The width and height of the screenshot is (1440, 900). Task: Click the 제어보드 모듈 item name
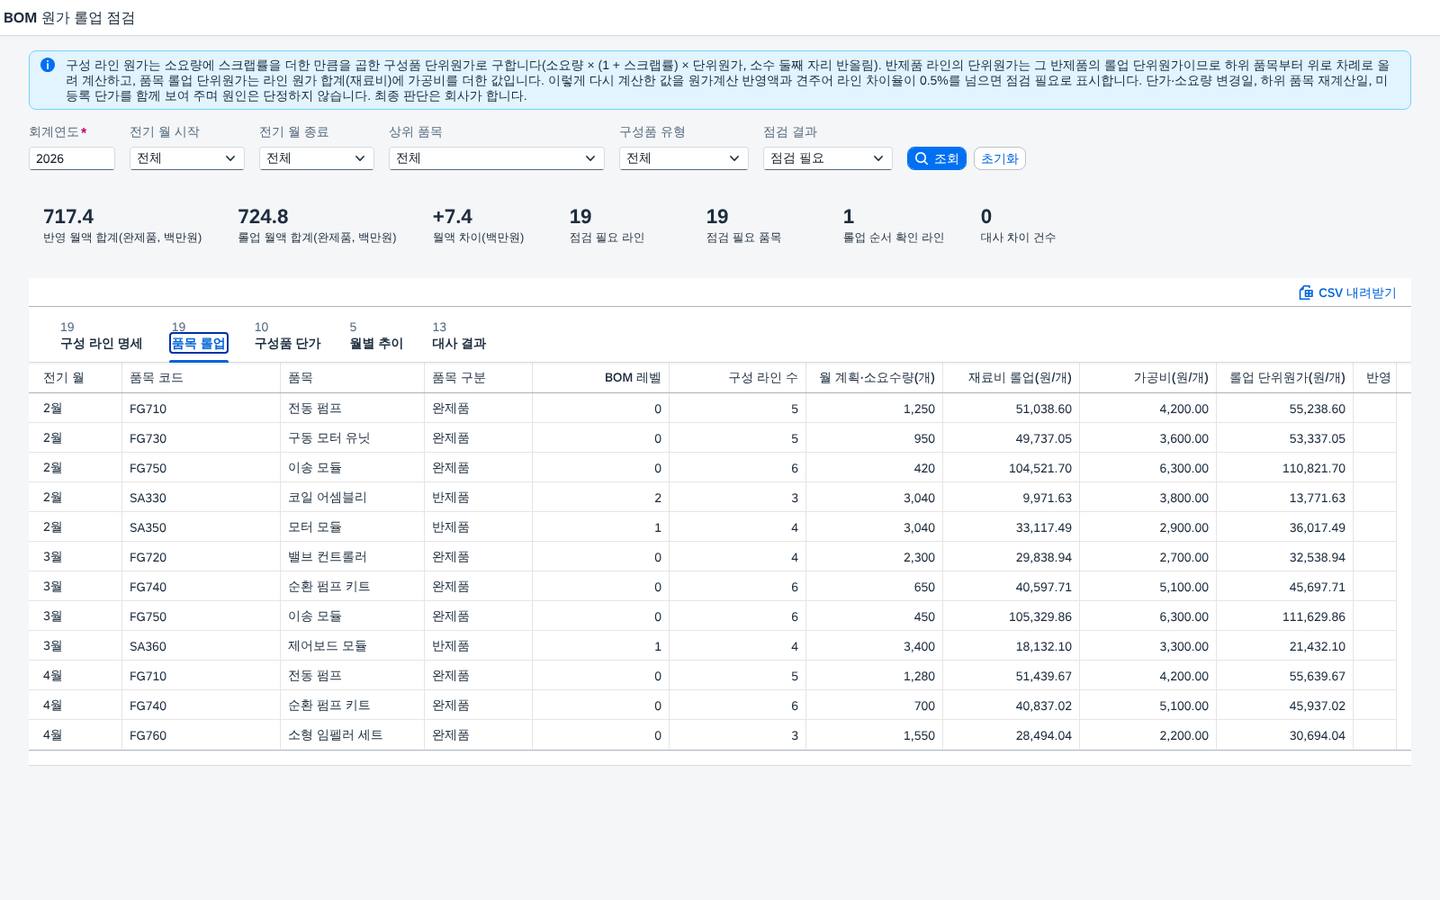tap(327, 646)
